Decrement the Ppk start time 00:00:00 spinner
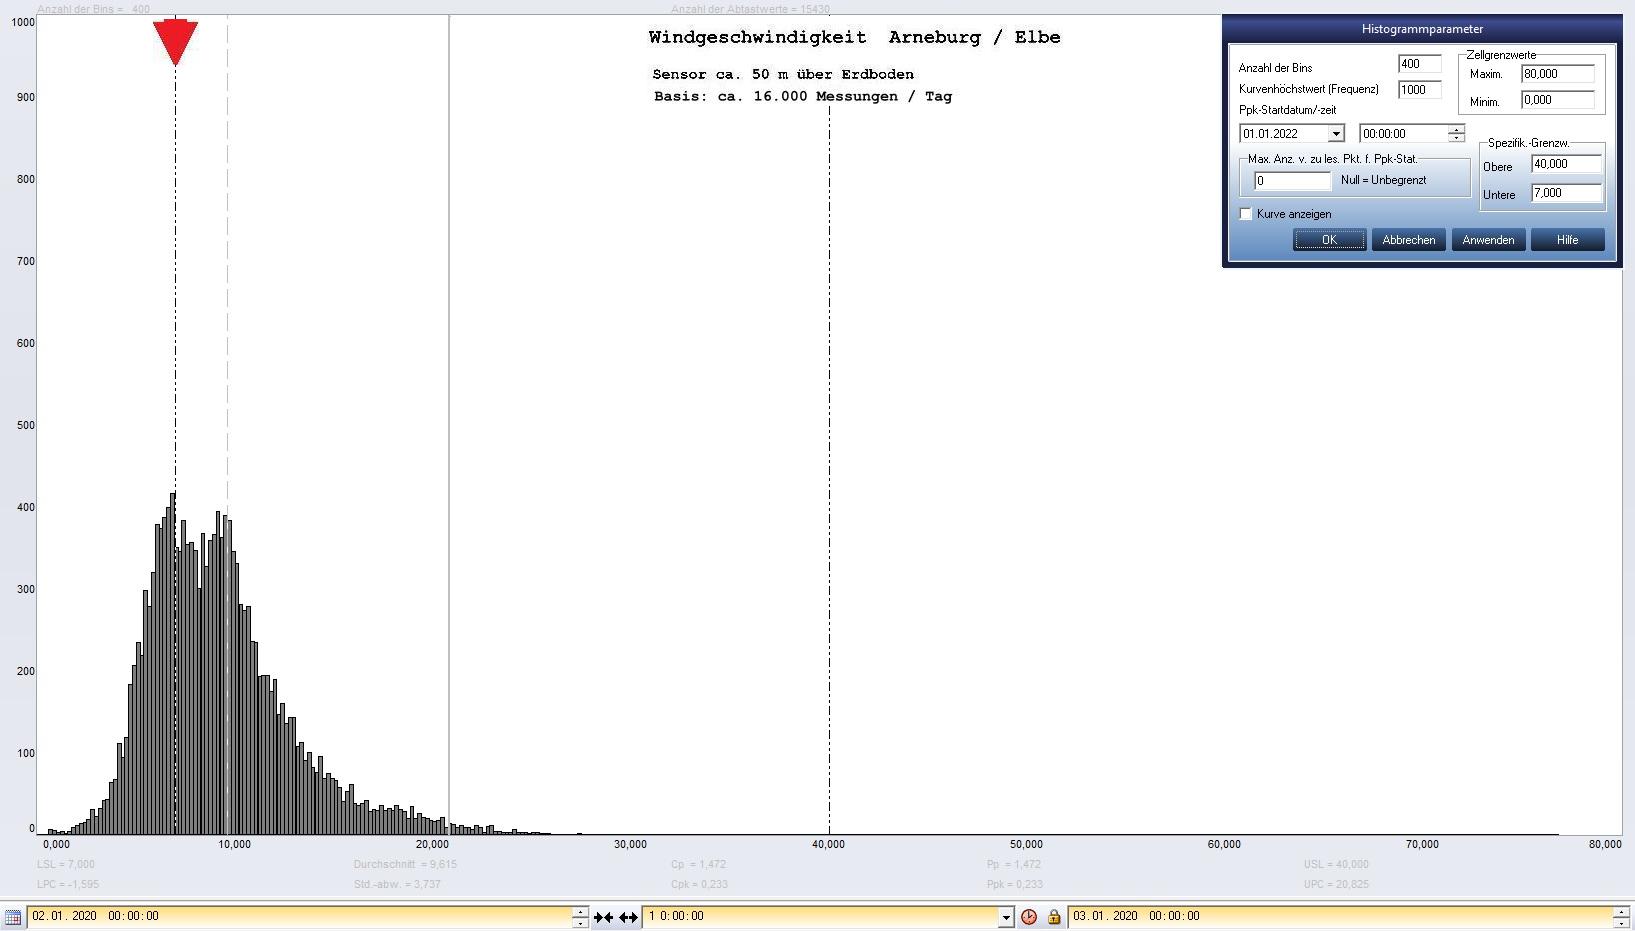Image resolution: width=1635 pixels, height=931 pixels. click(1457, 138)
